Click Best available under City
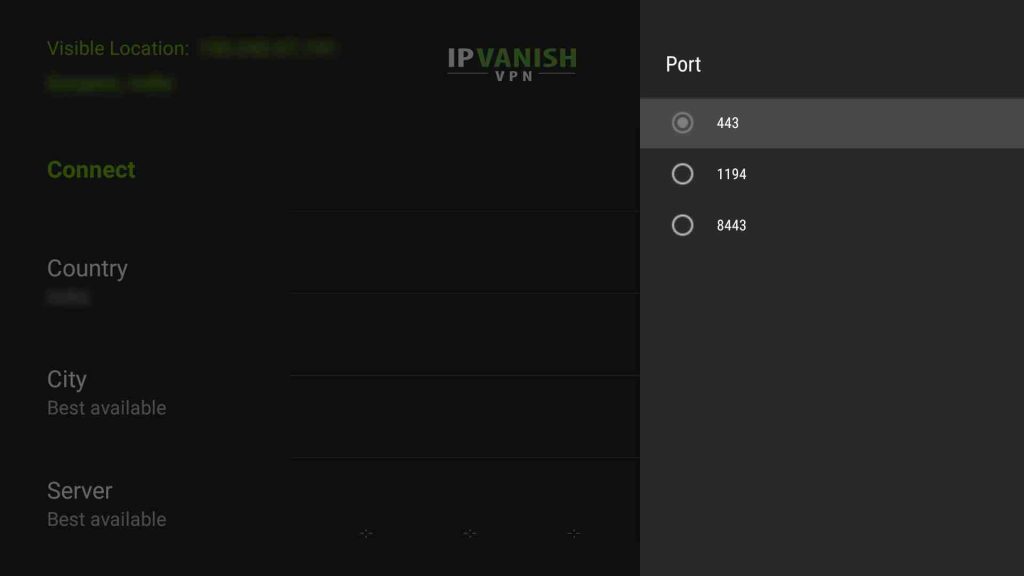The image size is (1024, 576). [x=106, y=408]
